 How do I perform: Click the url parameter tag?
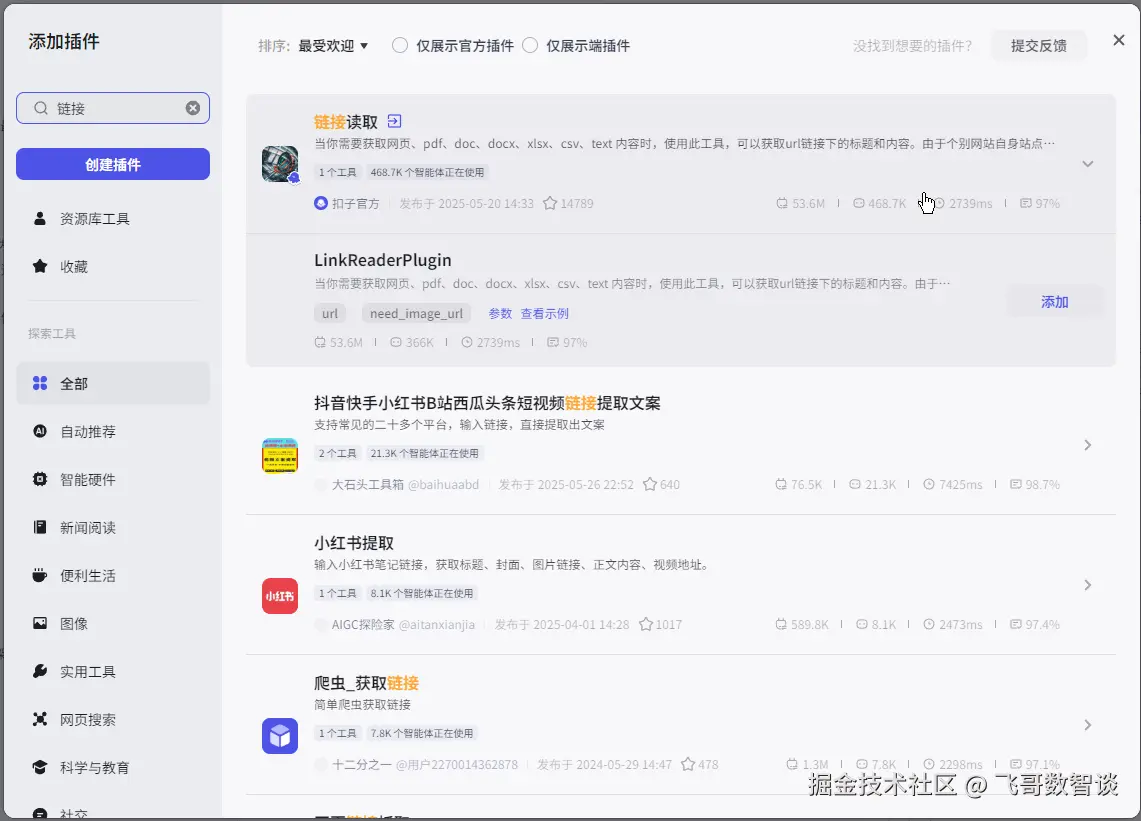pos(330,314)
